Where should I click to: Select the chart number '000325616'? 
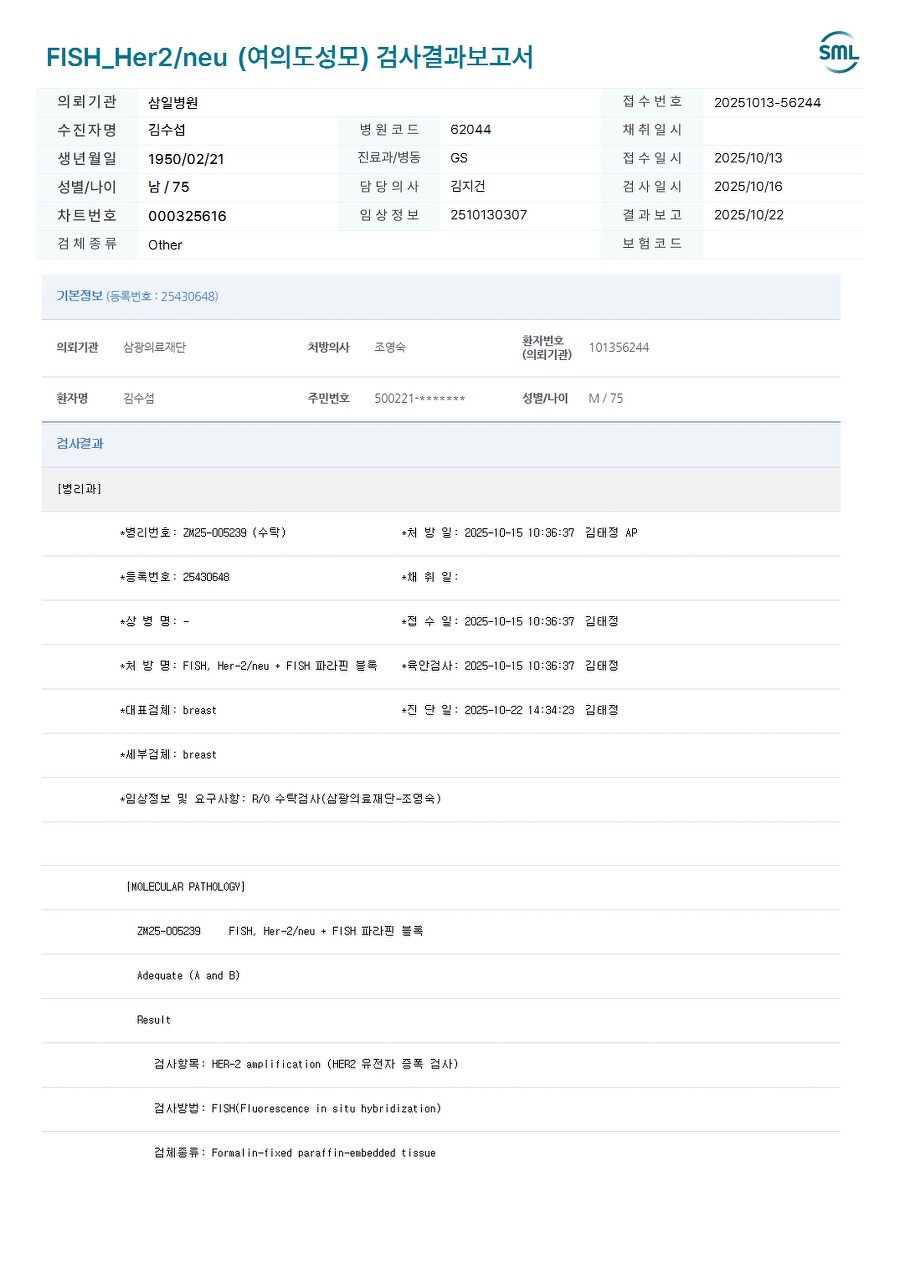187,216
